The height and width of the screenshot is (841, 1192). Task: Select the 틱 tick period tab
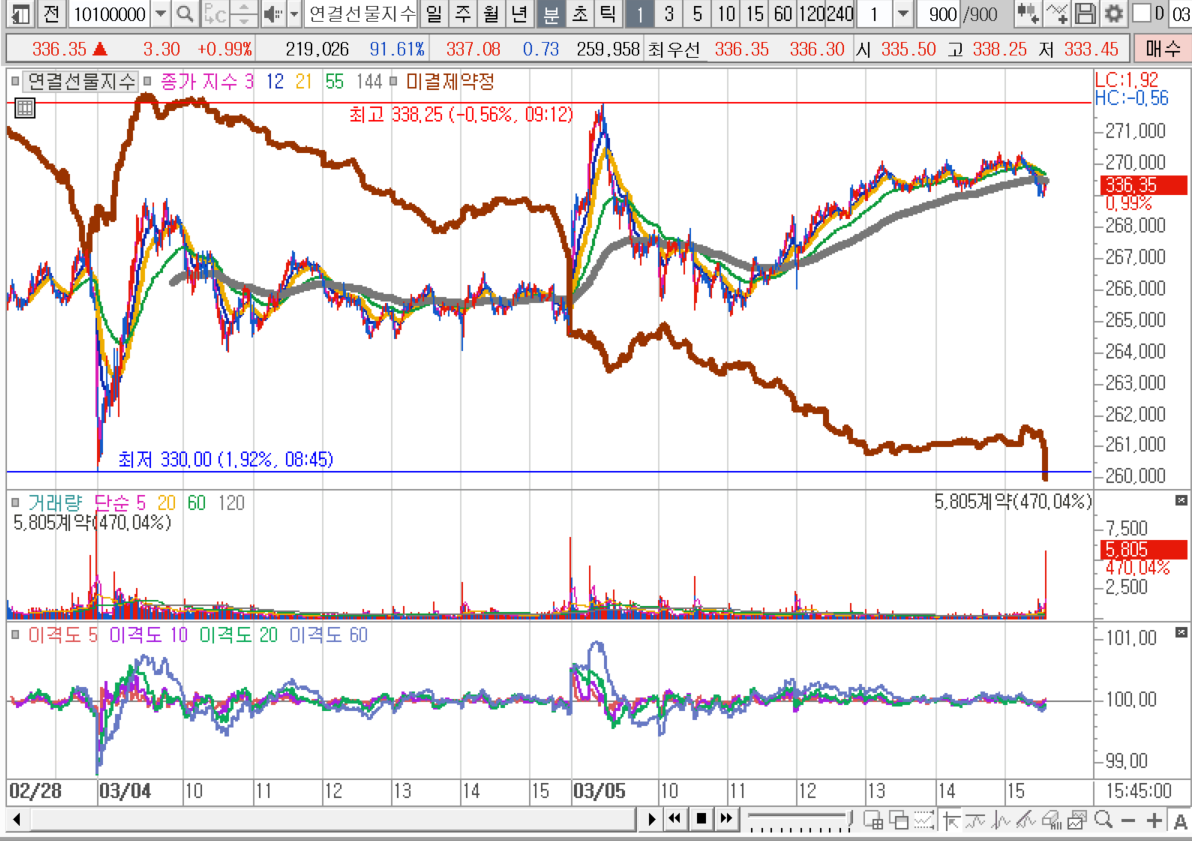[606, 14]
